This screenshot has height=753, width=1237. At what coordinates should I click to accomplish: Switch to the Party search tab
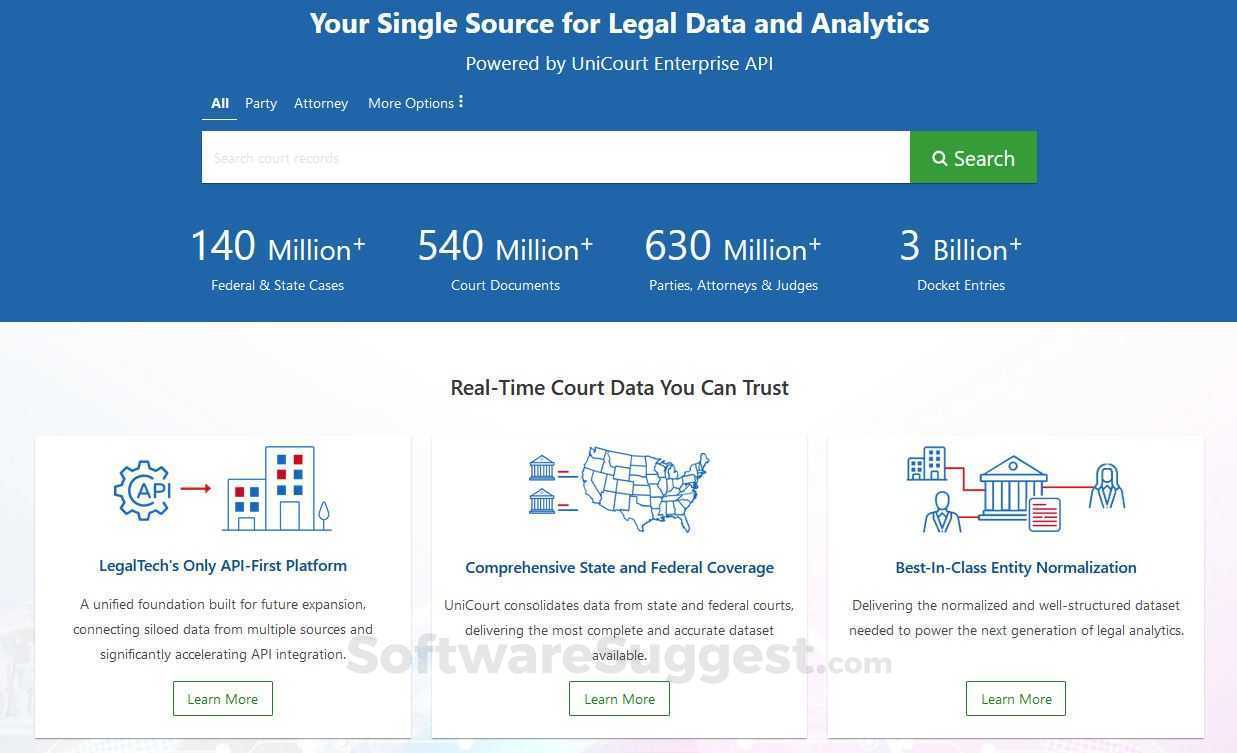pos(261,103)
